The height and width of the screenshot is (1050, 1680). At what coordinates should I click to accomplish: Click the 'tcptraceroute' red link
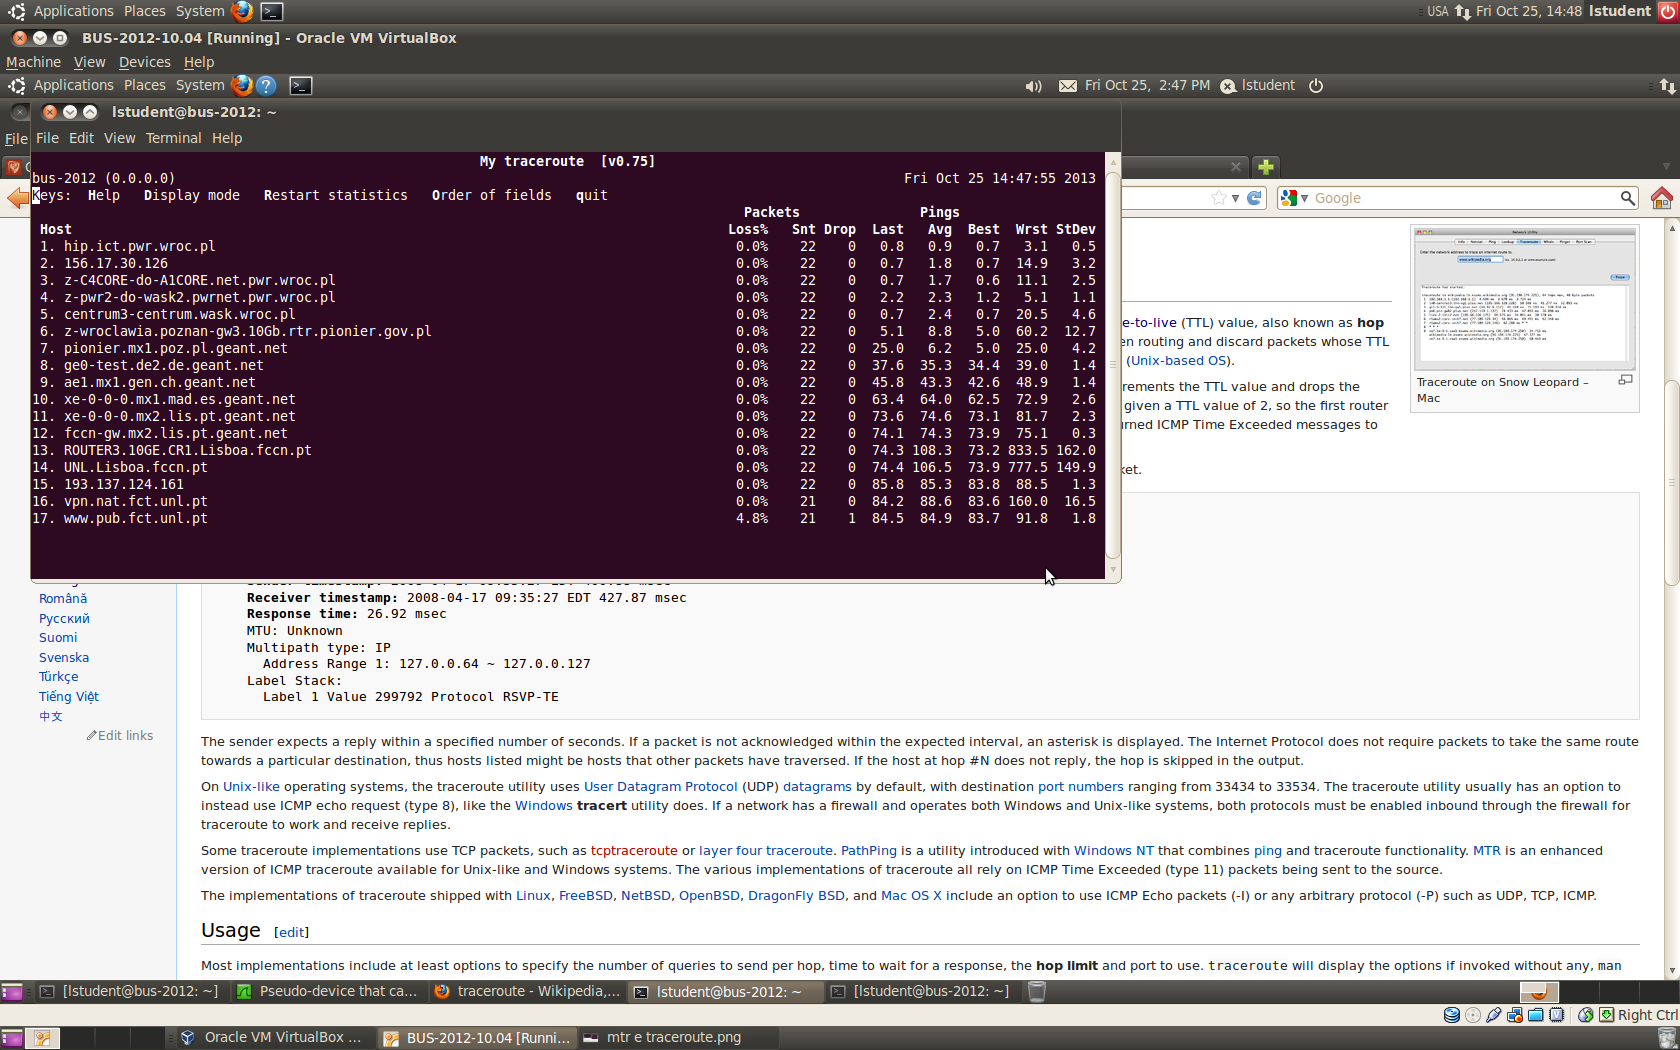634,851
